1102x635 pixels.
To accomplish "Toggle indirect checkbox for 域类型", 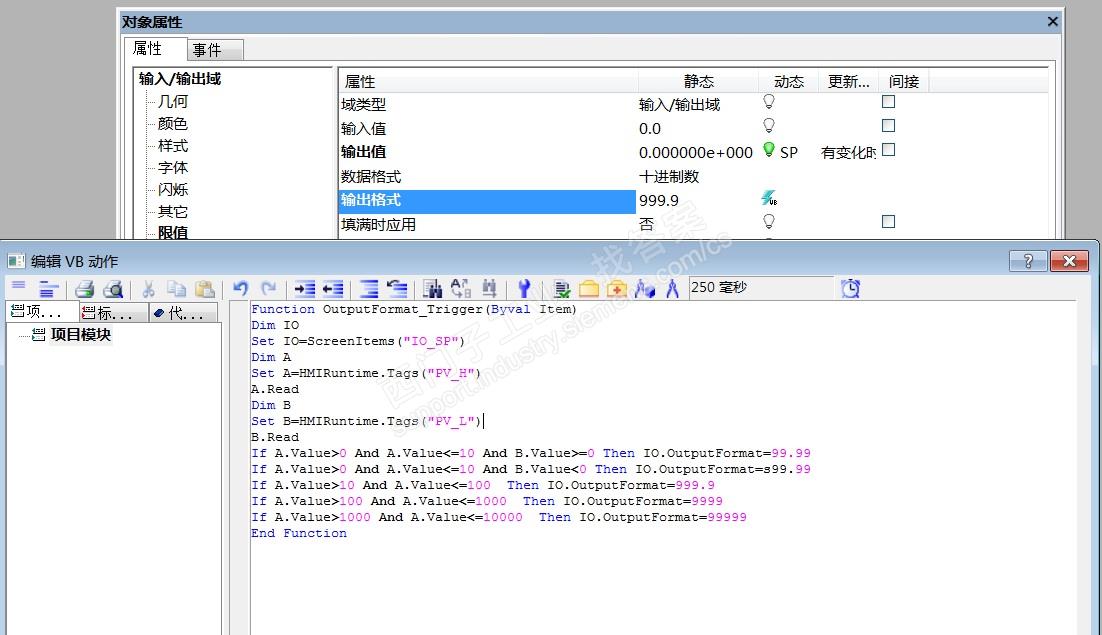I will [888, 102].
